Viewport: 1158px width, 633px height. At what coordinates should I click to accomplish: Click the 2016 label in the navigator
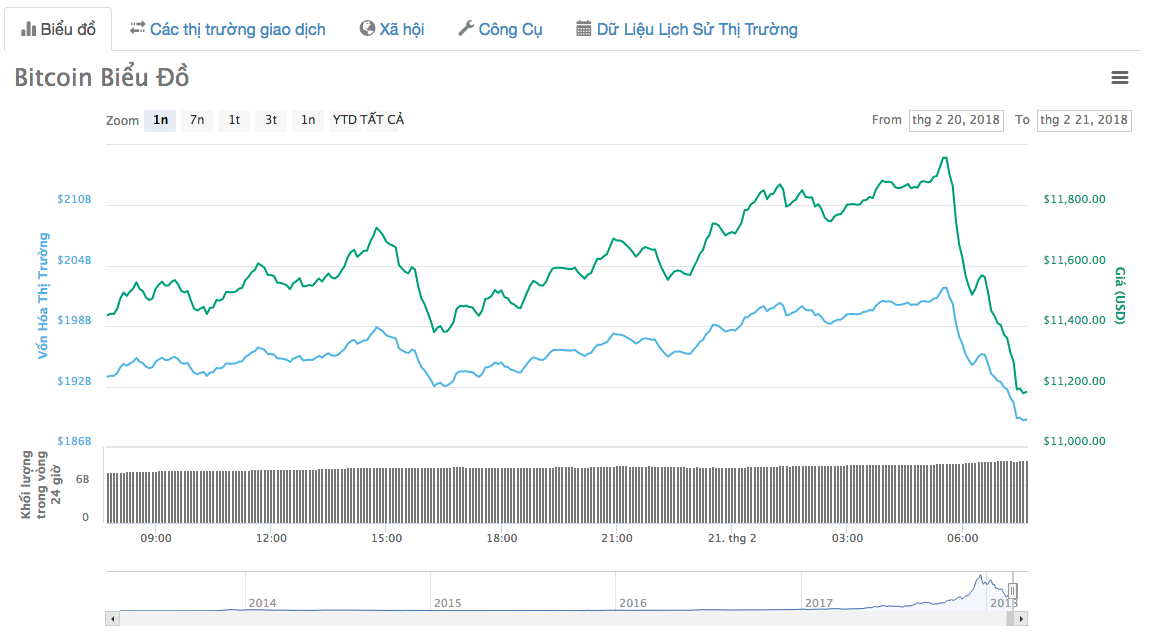[x=633, y=603]
